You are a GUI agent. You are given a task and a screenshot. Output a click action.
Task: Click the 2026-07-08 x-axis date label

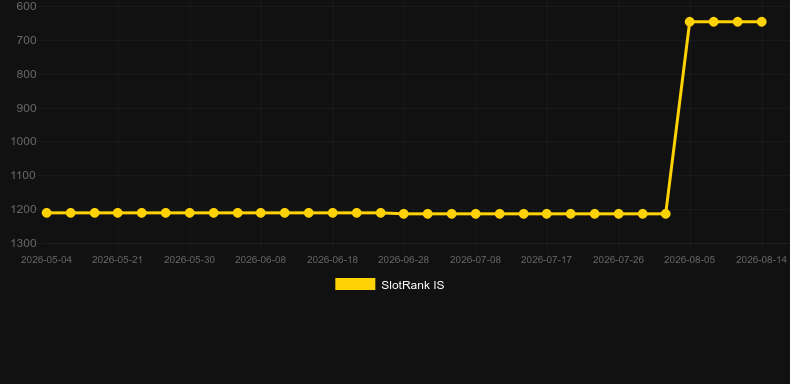click(475, 260)
